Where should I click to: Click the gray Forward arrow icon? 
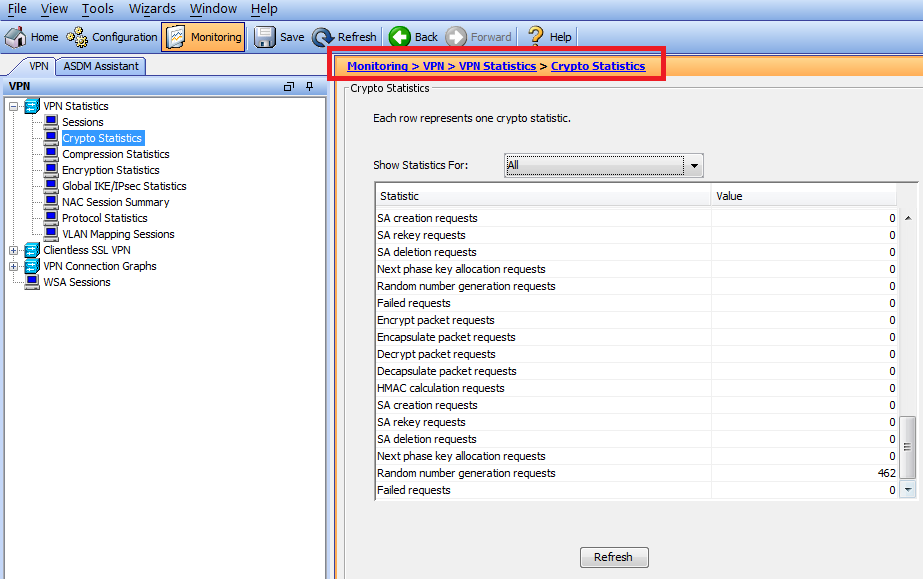(x=456, y=37)
